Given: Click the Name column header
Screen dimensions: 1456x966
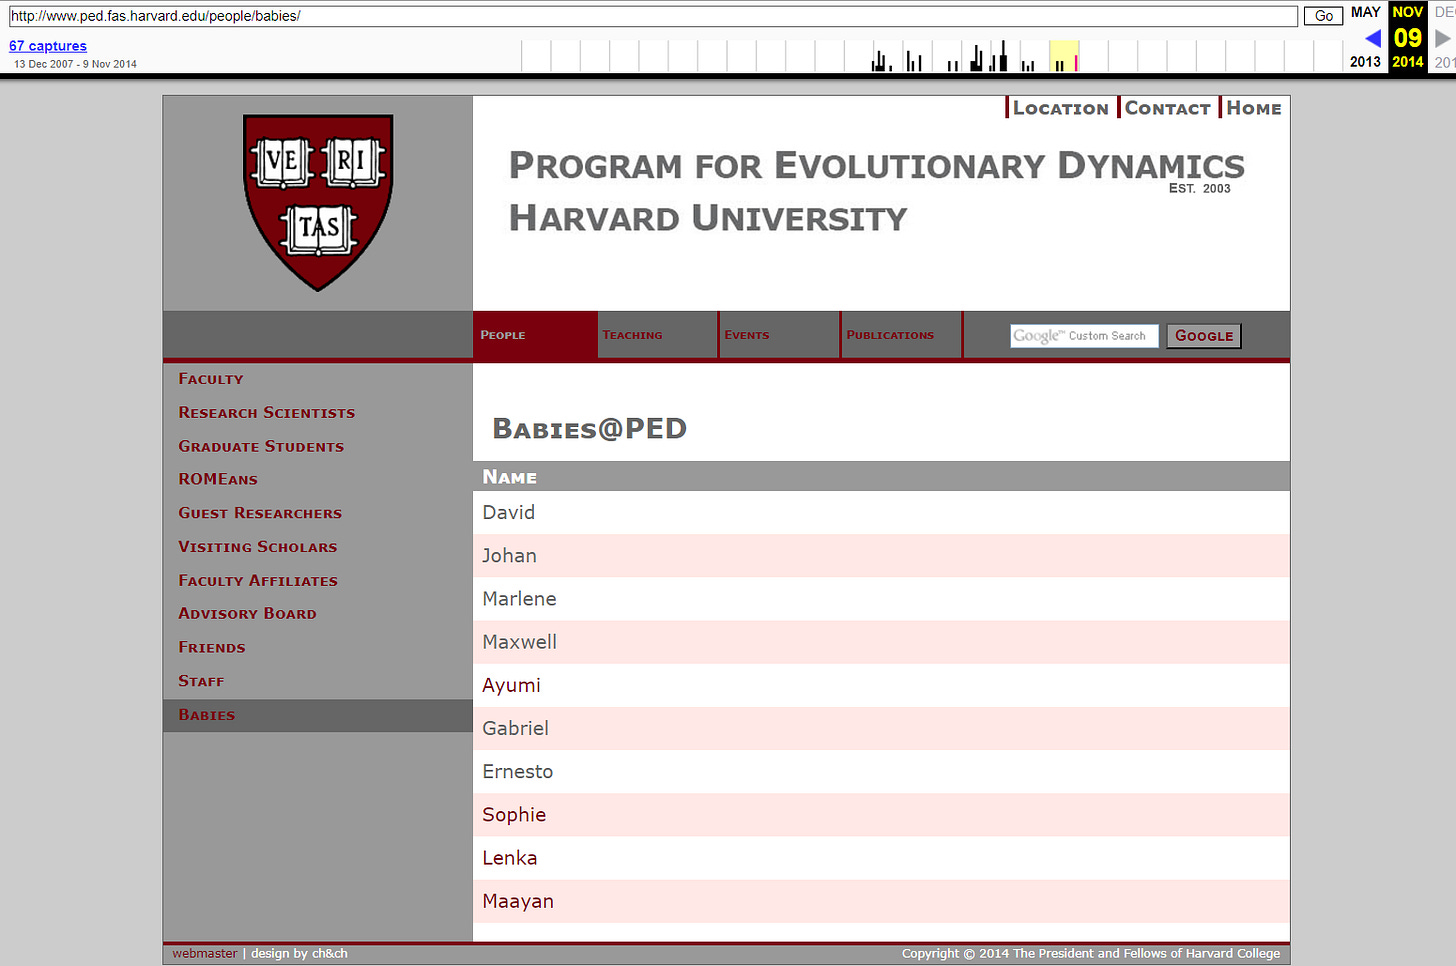Looking at the screenshot, I should (x=881, y=477).
